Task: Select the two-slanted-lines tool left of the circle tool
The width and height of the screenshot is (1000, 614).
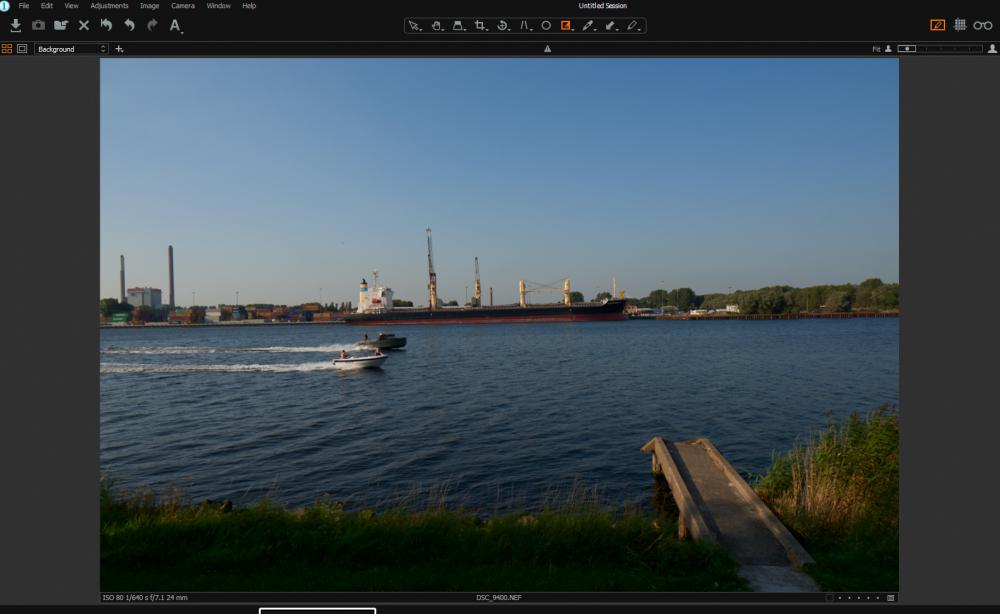Action: coord(525,26)
